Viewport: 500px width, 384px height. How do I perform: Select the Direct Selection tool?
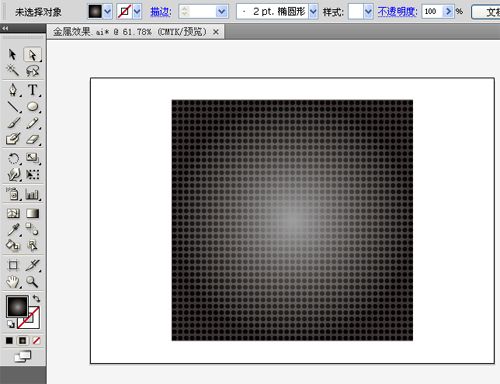tap(32, 54)
